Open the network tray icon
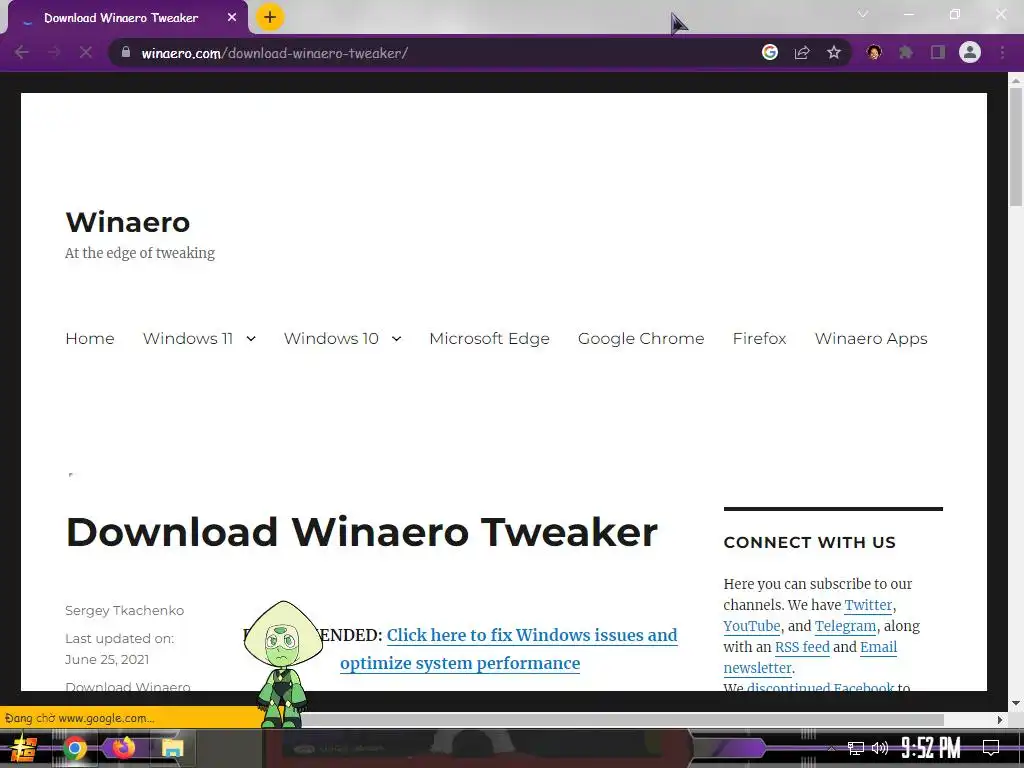This screenshot has height=768, width=1024. coord(856,748)
